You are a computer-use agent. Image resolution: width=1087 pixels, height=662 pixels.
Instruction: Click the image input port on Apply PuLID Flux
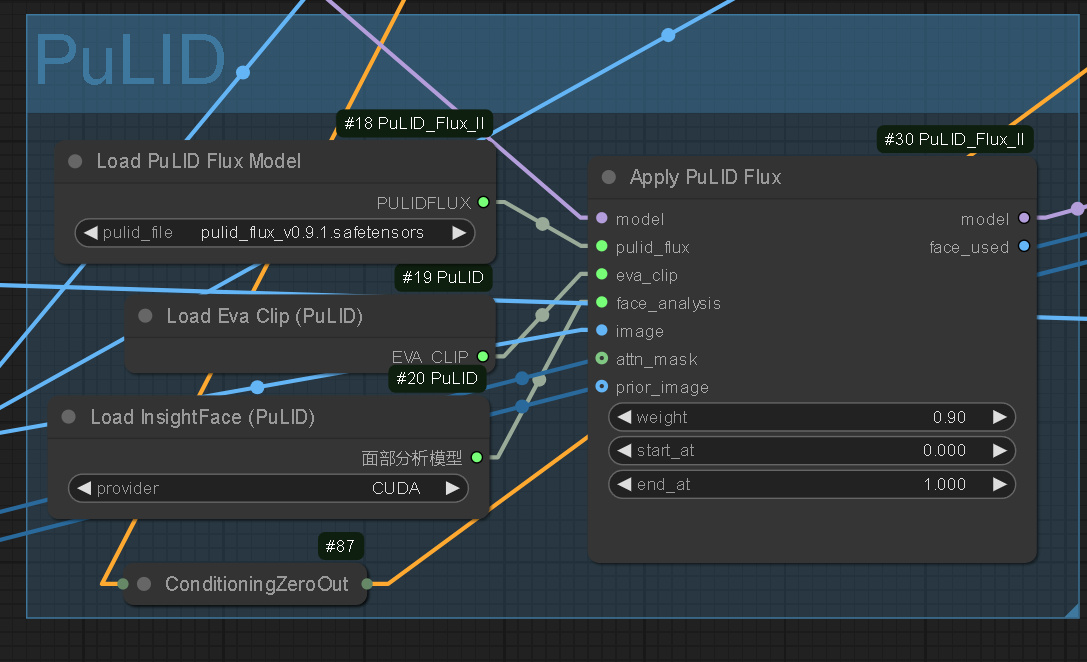[x=601, y=331]
